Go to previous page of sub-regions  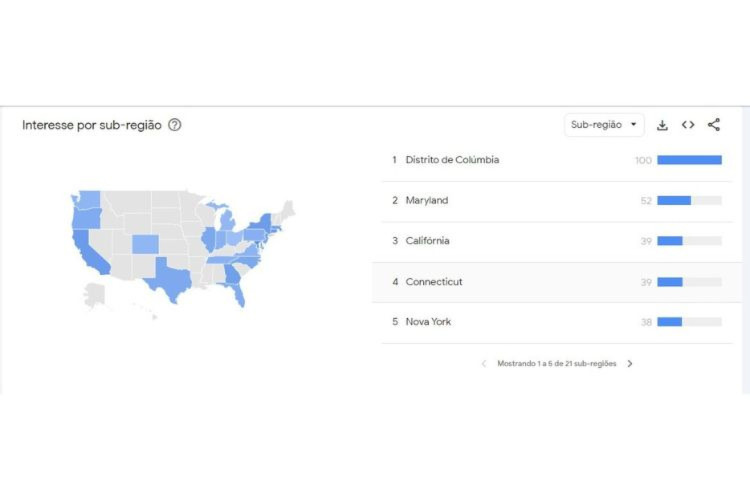(484, 364)
